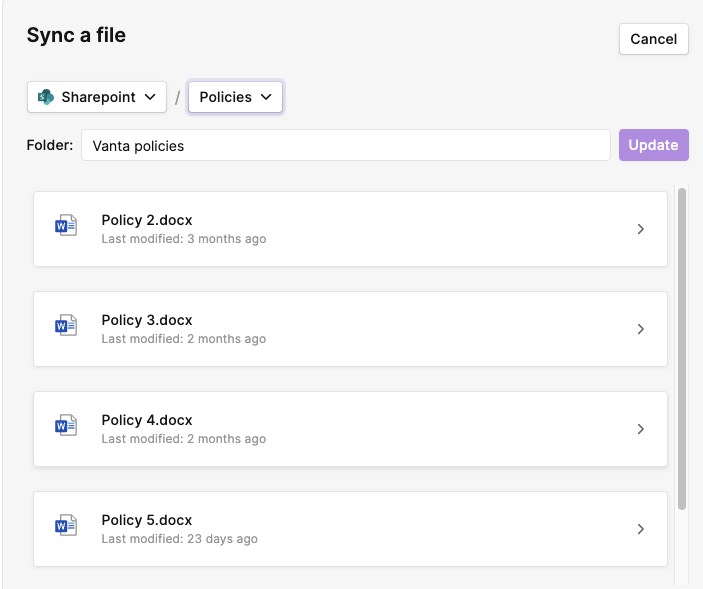
Task: Click the chevron arrow on Policy 3.docx row
Action: point(641,329)
